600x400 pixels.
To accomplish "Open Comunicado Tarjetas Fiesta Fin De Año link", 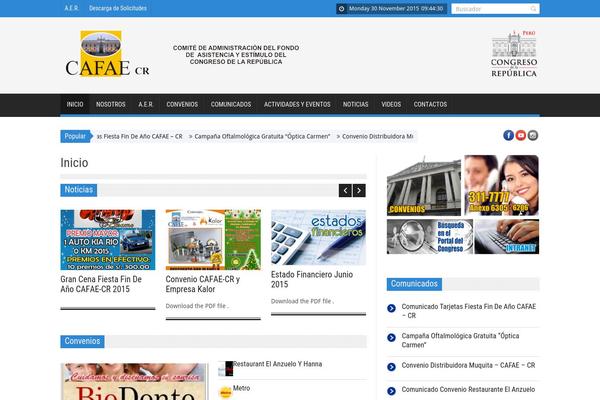I will click(x=468, y=311).
